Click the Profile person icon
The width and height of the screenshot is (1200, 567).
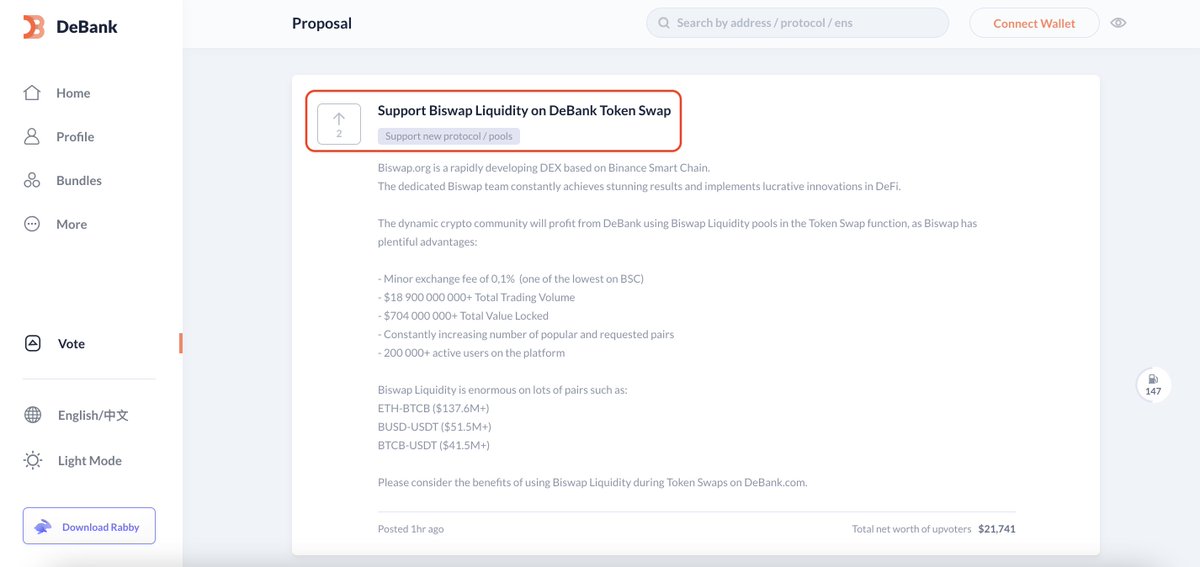tap(32, 137)
